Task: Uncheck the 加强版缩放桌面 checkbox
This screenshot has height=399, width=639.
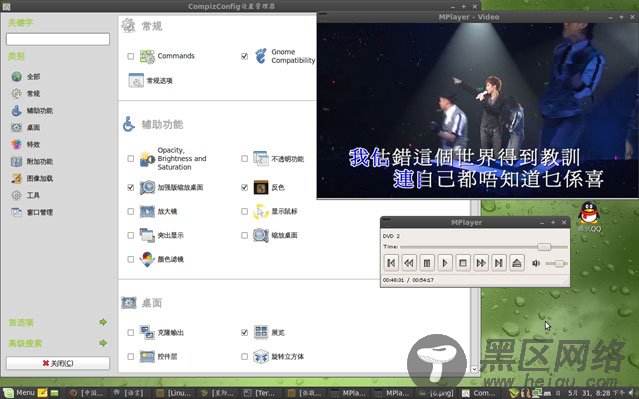Action: 130,187
